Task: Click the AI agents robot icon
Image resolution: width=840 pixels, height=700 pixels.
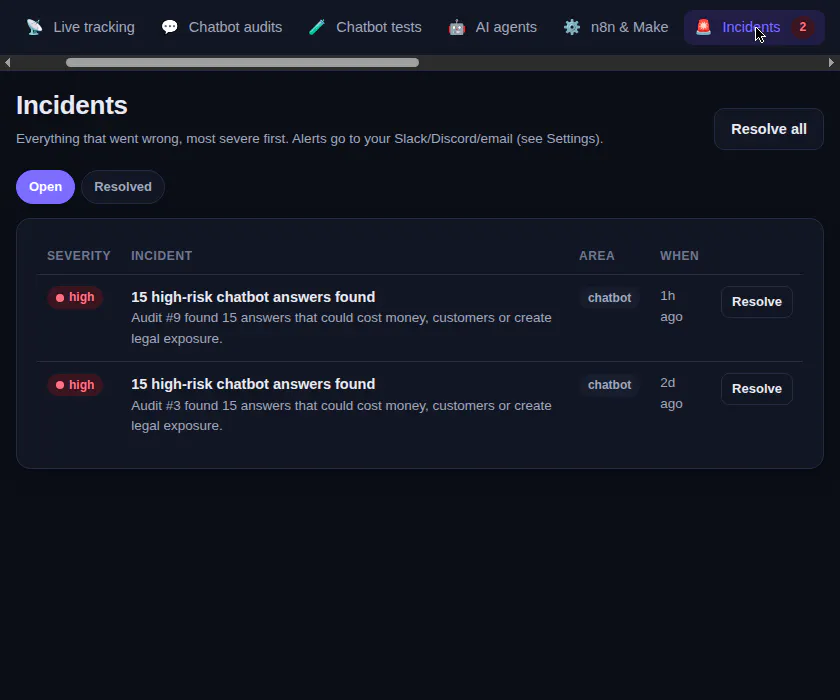Action: pos(457,27)
